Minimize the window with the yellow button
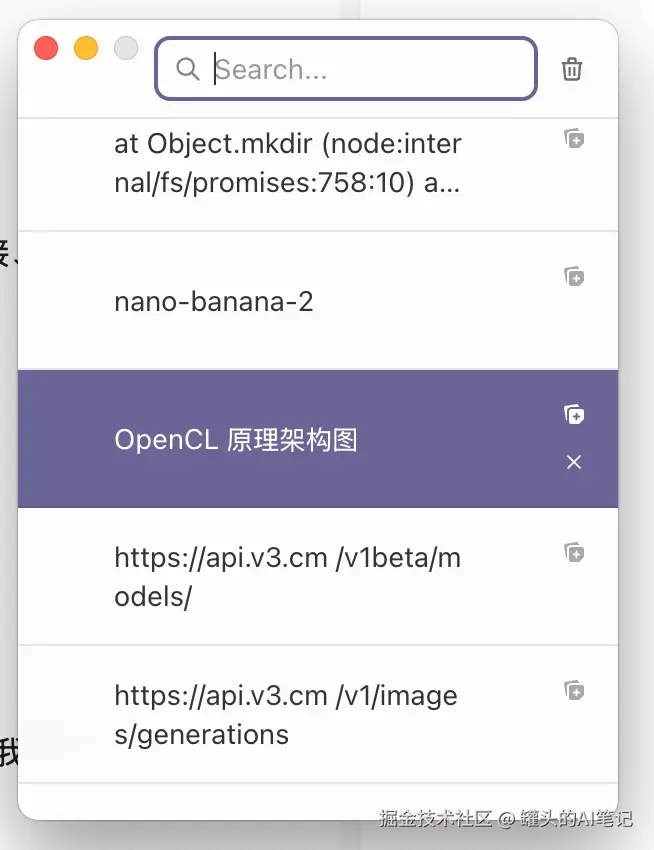The height and width of the screenshot is (850, 654). click(x=86, y=48)
